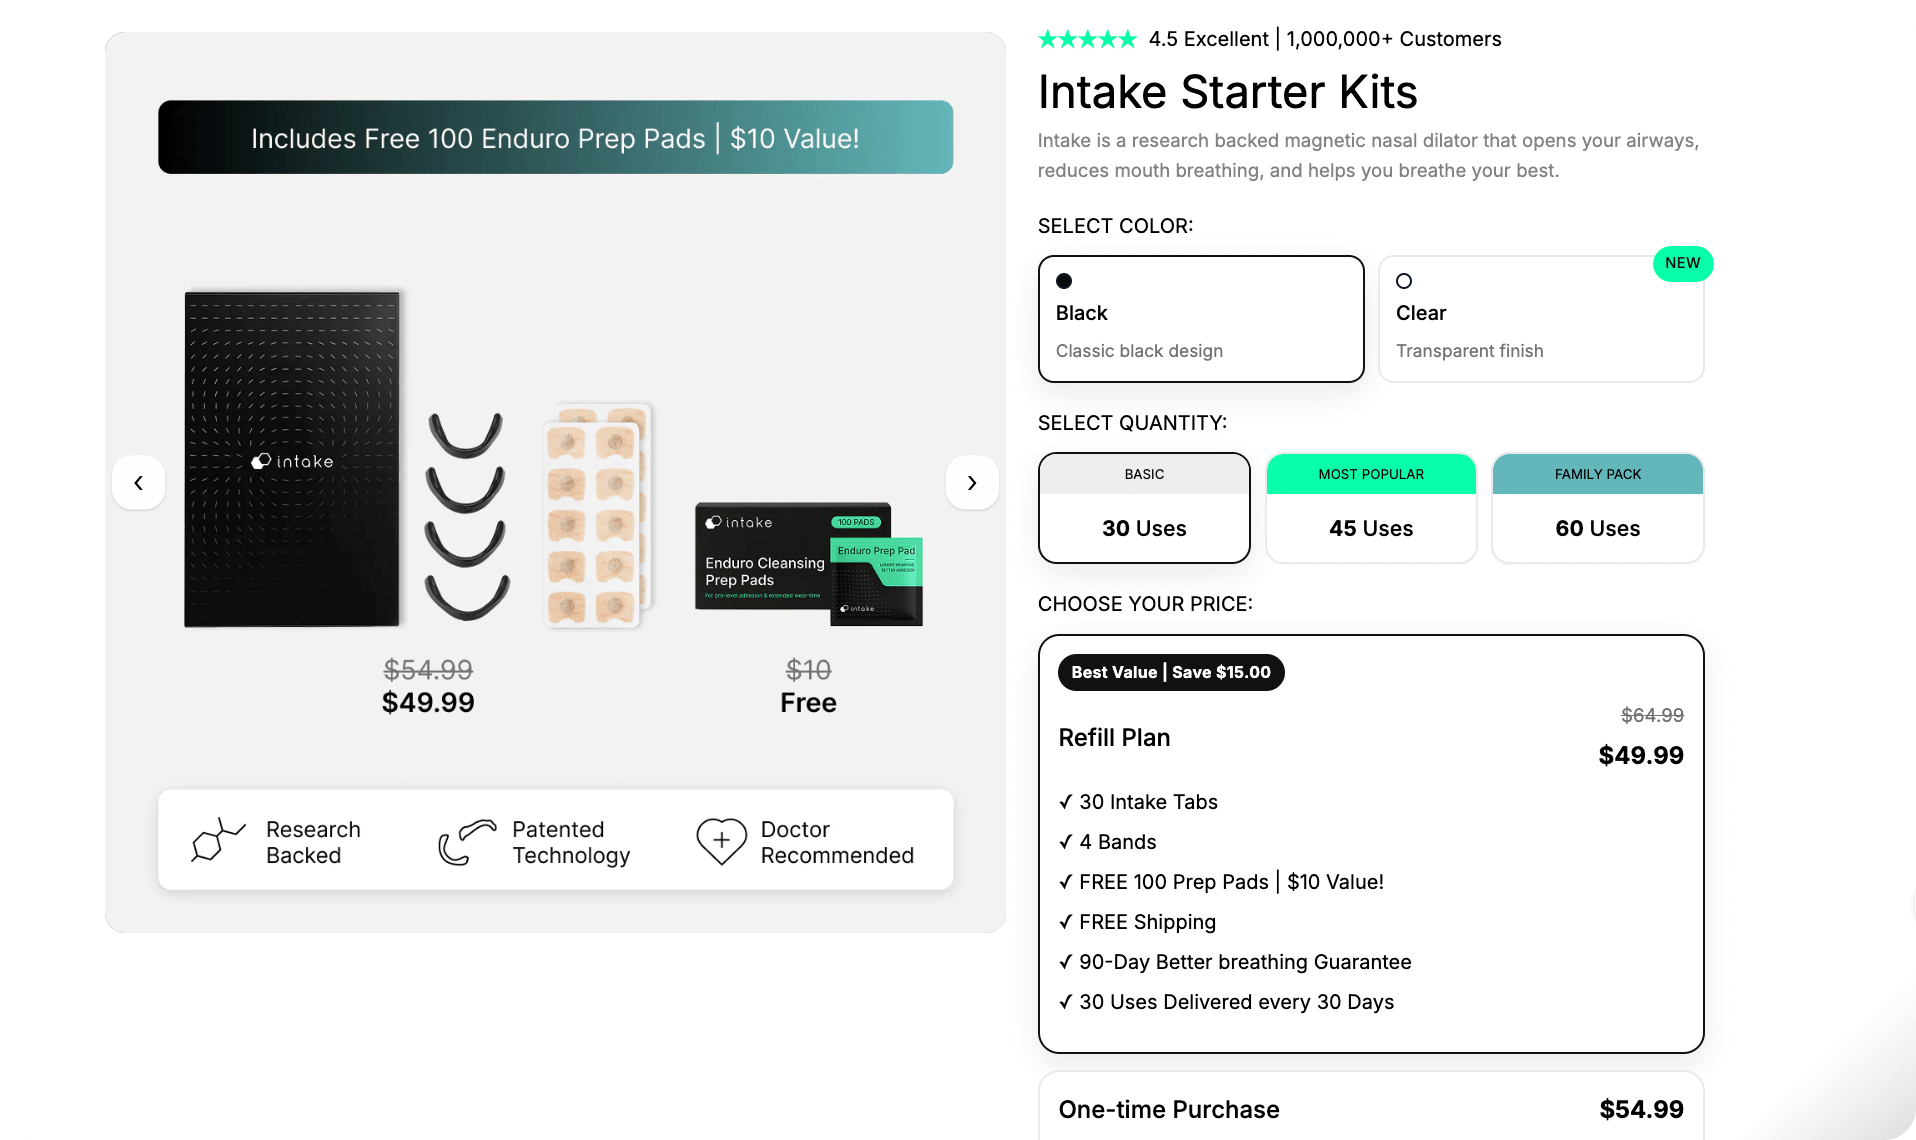Viewport: 1916px width, 1140px height.
Task: Select the Black color option
Action: click(x=1200, y=319)
